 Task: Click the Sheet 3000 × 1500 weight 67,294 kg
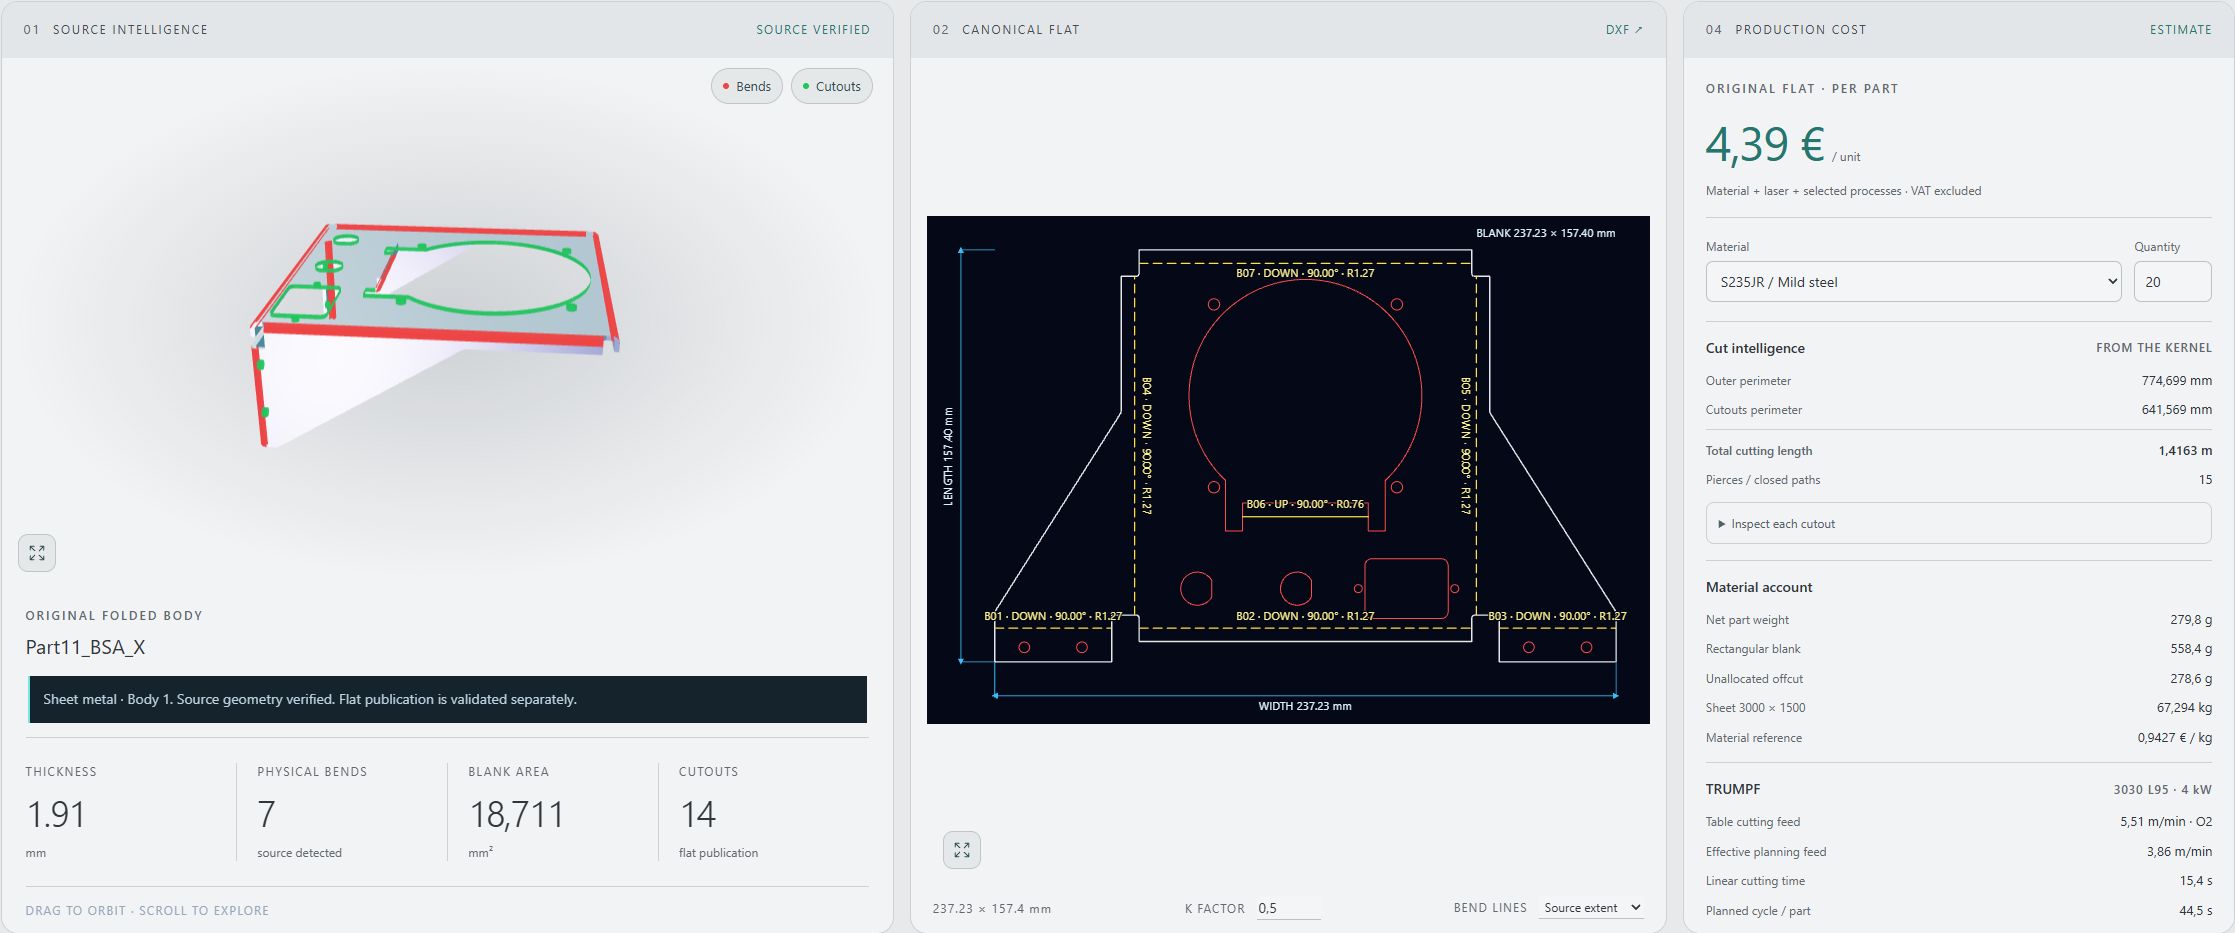2185,708
